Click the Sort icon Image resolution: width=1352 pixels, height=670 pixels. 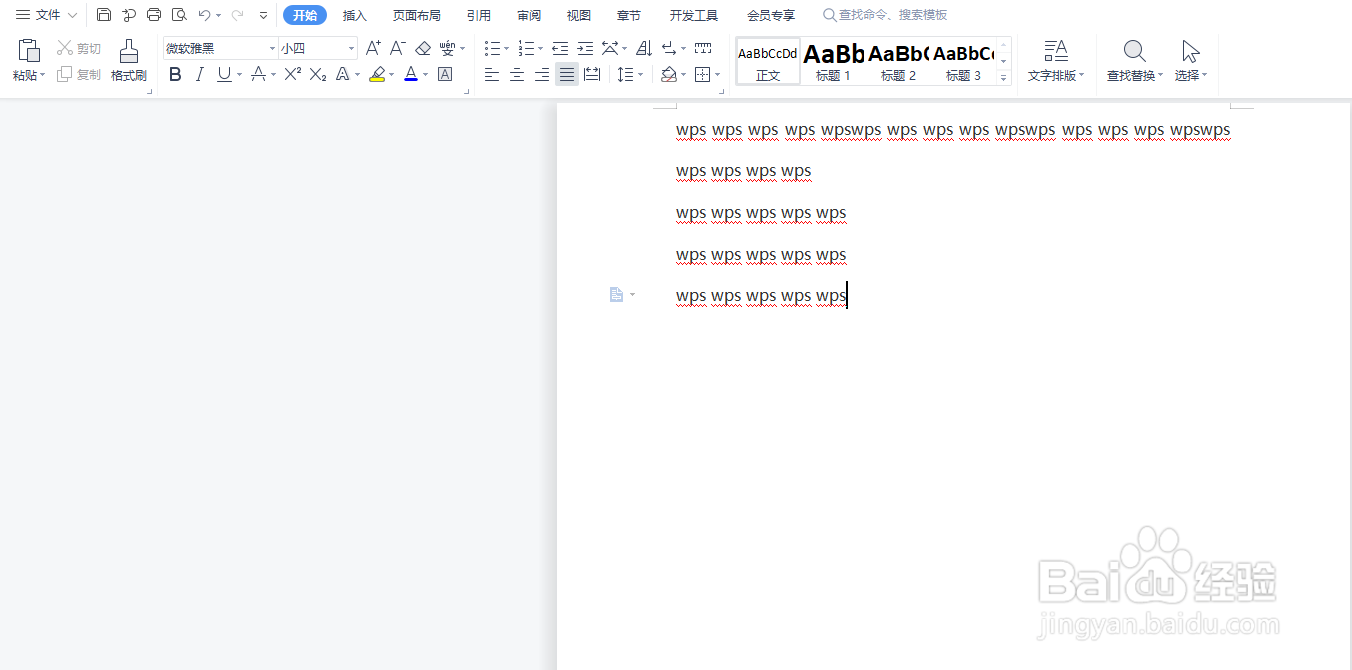coord(644,48)
